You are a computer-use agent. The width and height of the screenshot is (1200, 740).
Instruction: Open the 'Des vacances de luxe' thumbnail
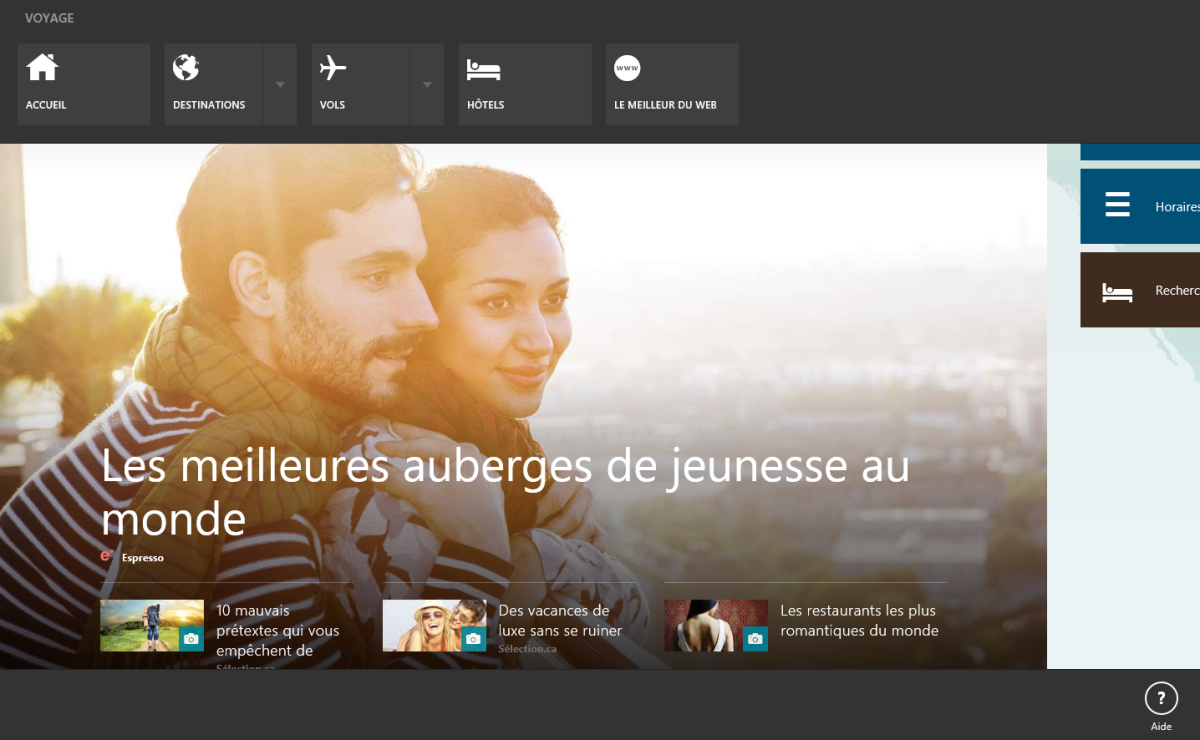(434, 626)
